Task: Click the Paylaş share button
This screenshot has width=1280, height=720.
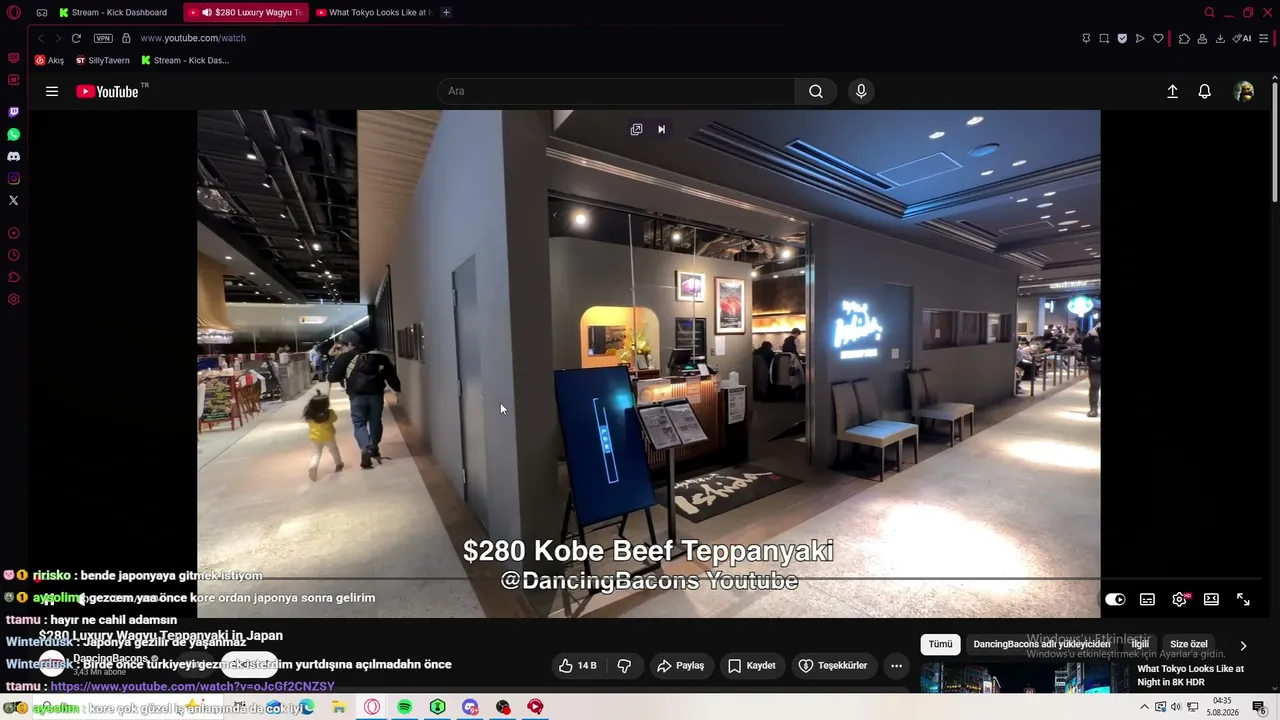Action: click(x=680, y=665)
